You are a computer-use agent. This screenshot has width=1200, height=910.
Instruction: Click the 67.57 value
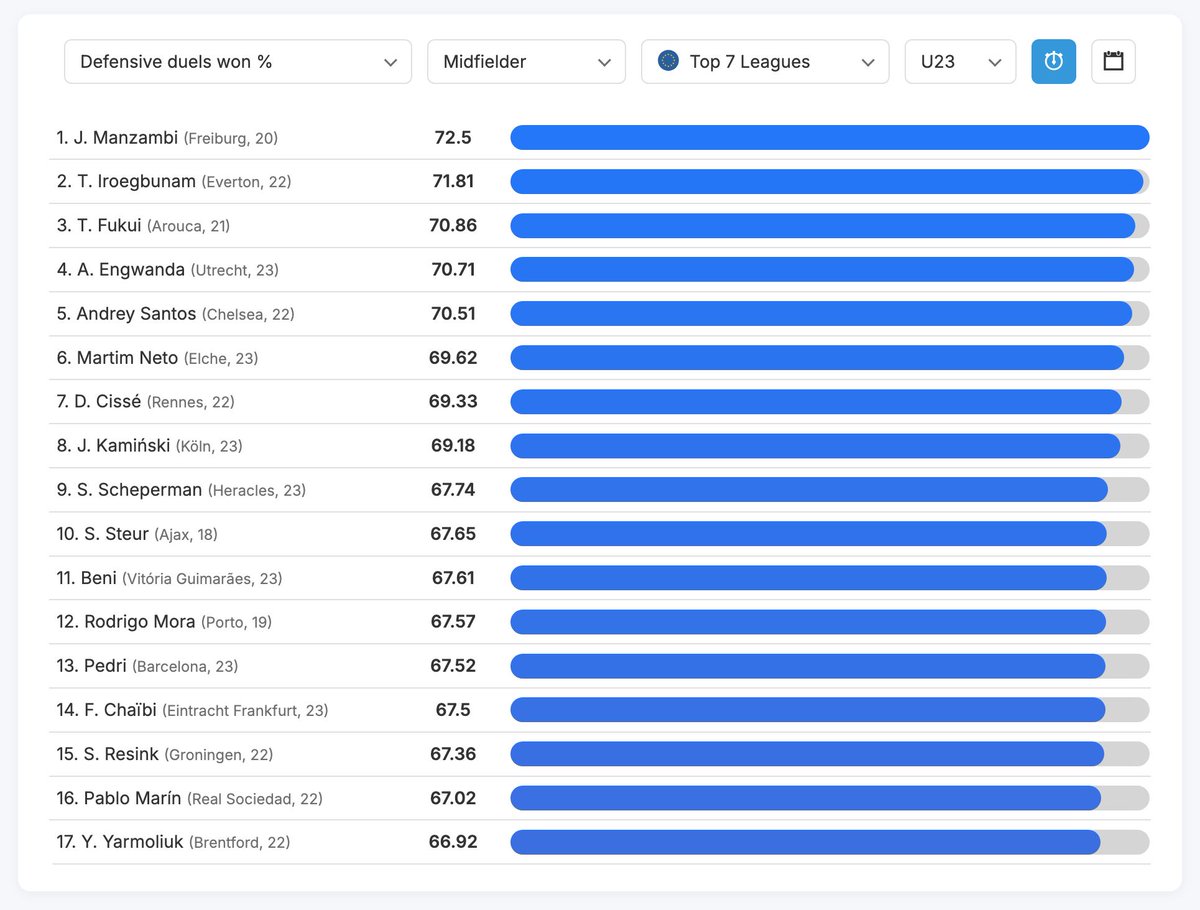click(453, 622)
